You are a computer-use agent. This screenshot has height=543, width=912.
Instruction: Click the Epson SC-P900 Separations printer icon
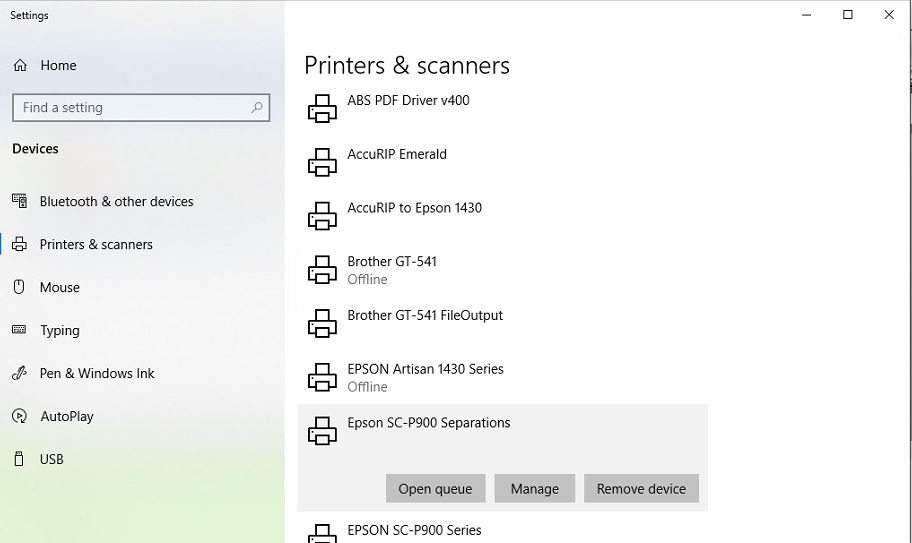(322, 431)
